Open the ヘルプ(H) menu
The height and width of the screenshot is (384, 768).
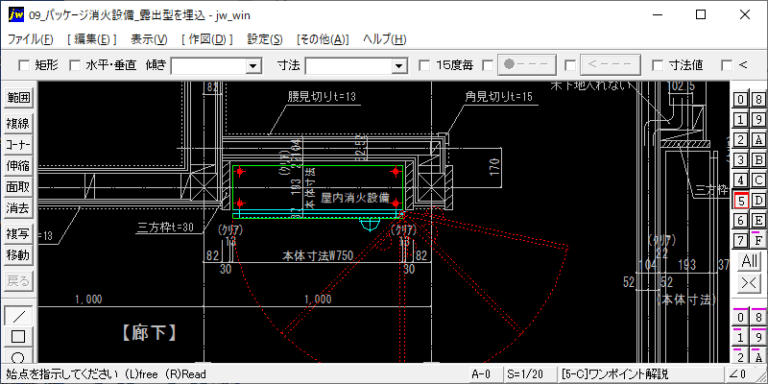pyautogui.click(x=384, y=40)
